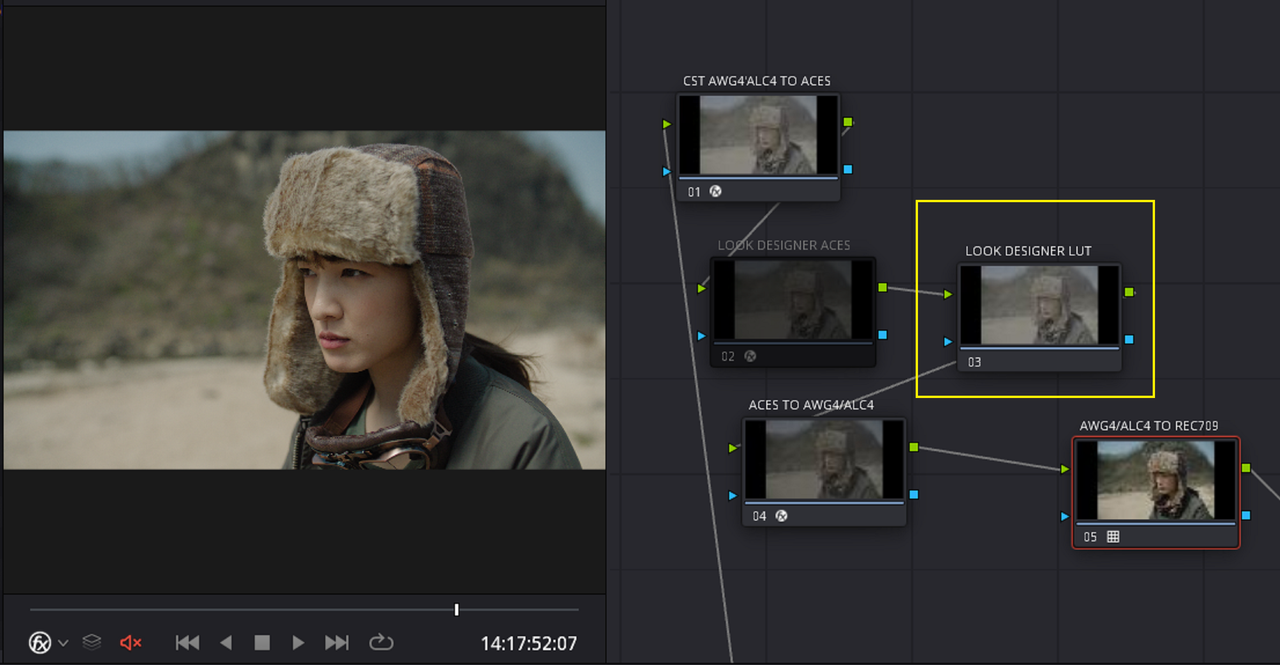
Task: Click the viewer scrubber playhead
Action: (x=457, y=609)
